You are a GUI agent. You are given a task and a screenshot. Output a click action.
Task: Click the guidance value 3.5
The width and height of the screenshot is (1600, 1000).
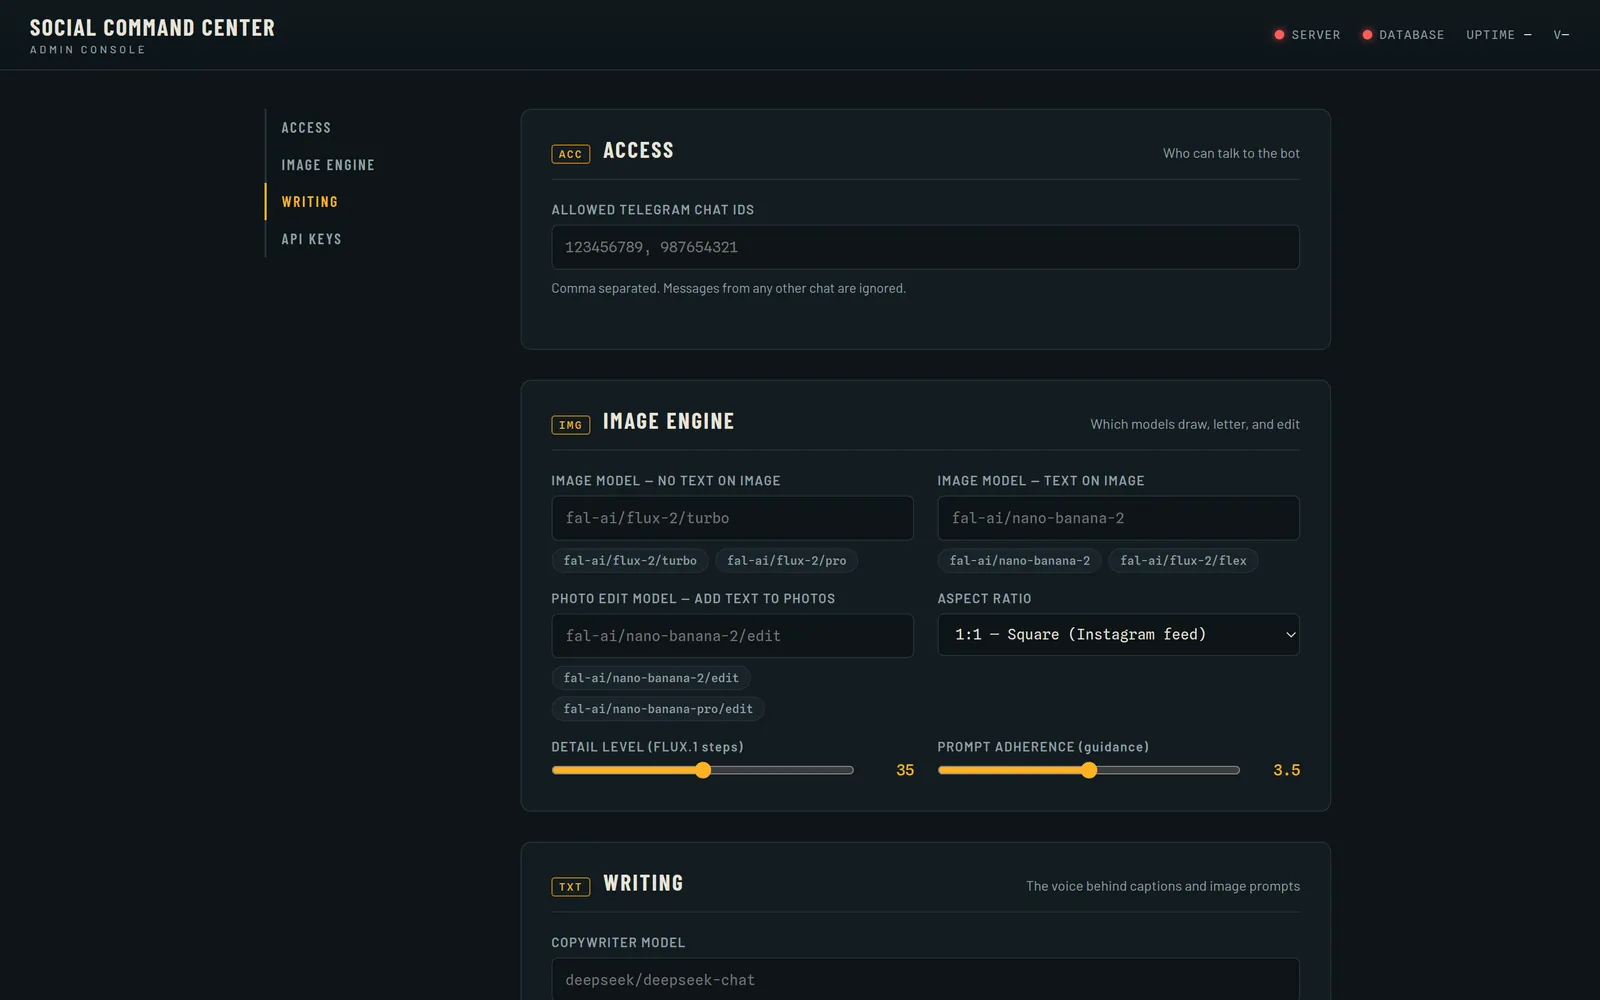[1286, 770]
